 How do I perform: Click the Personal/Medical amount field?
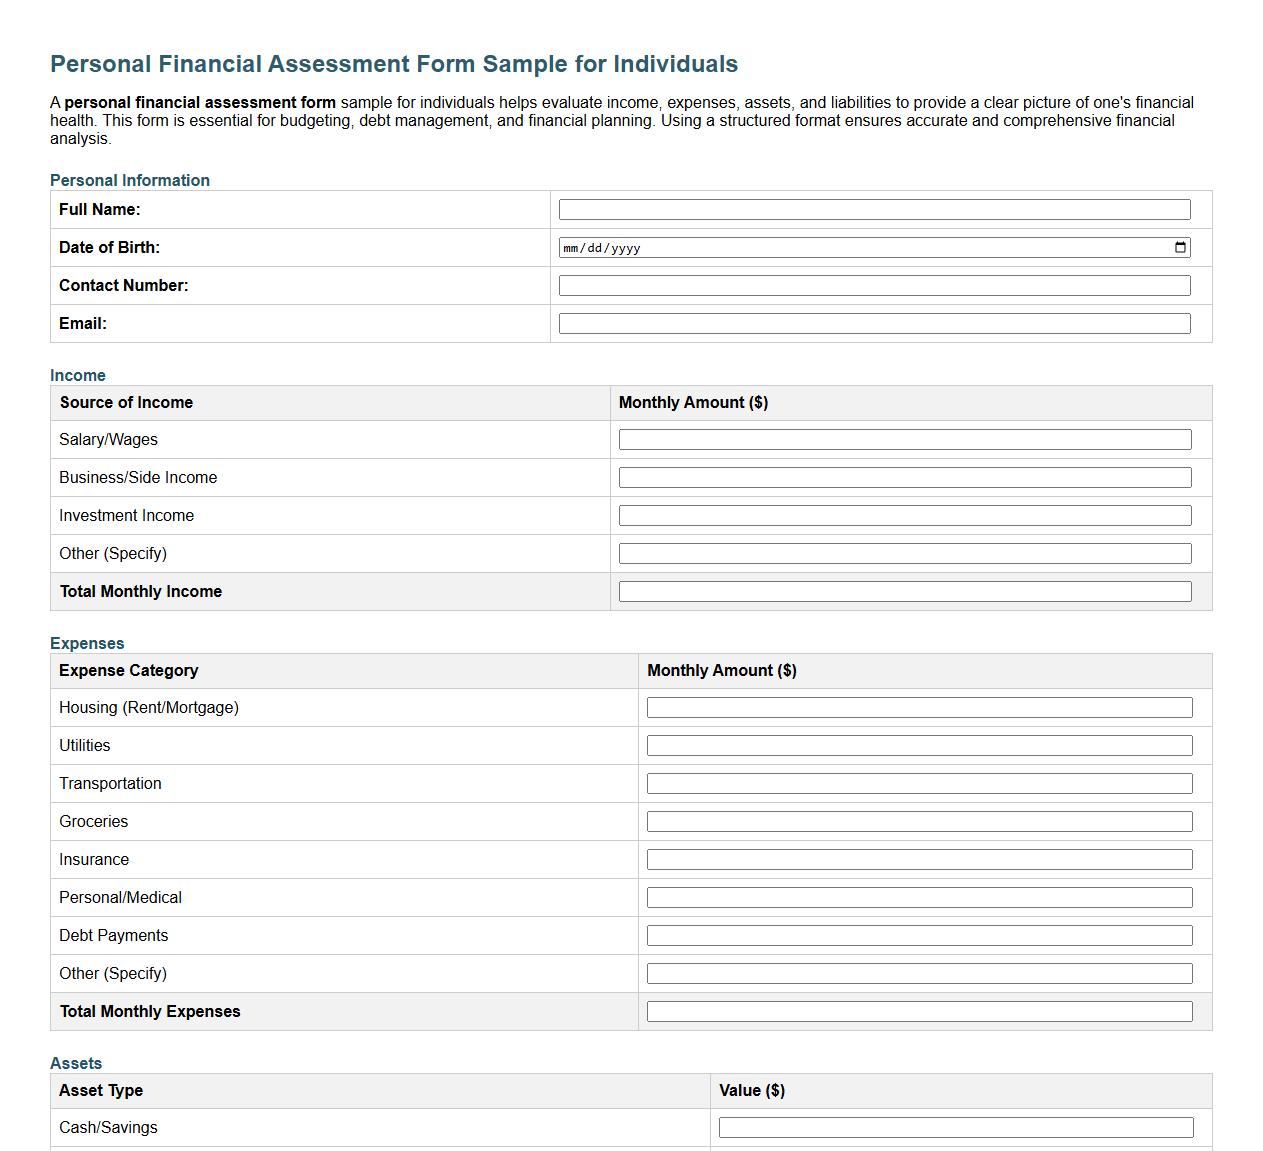pyautogui.click(x=920, y=897)
